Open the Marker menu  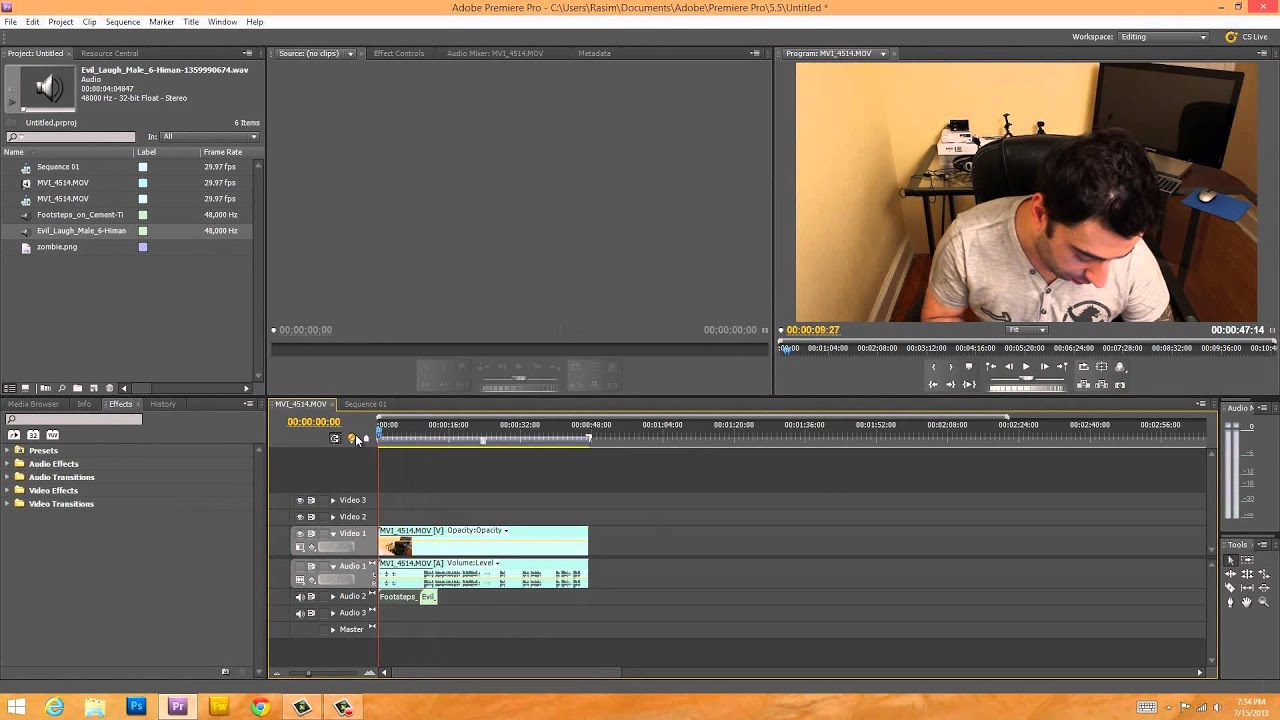[x=161, y=22]
